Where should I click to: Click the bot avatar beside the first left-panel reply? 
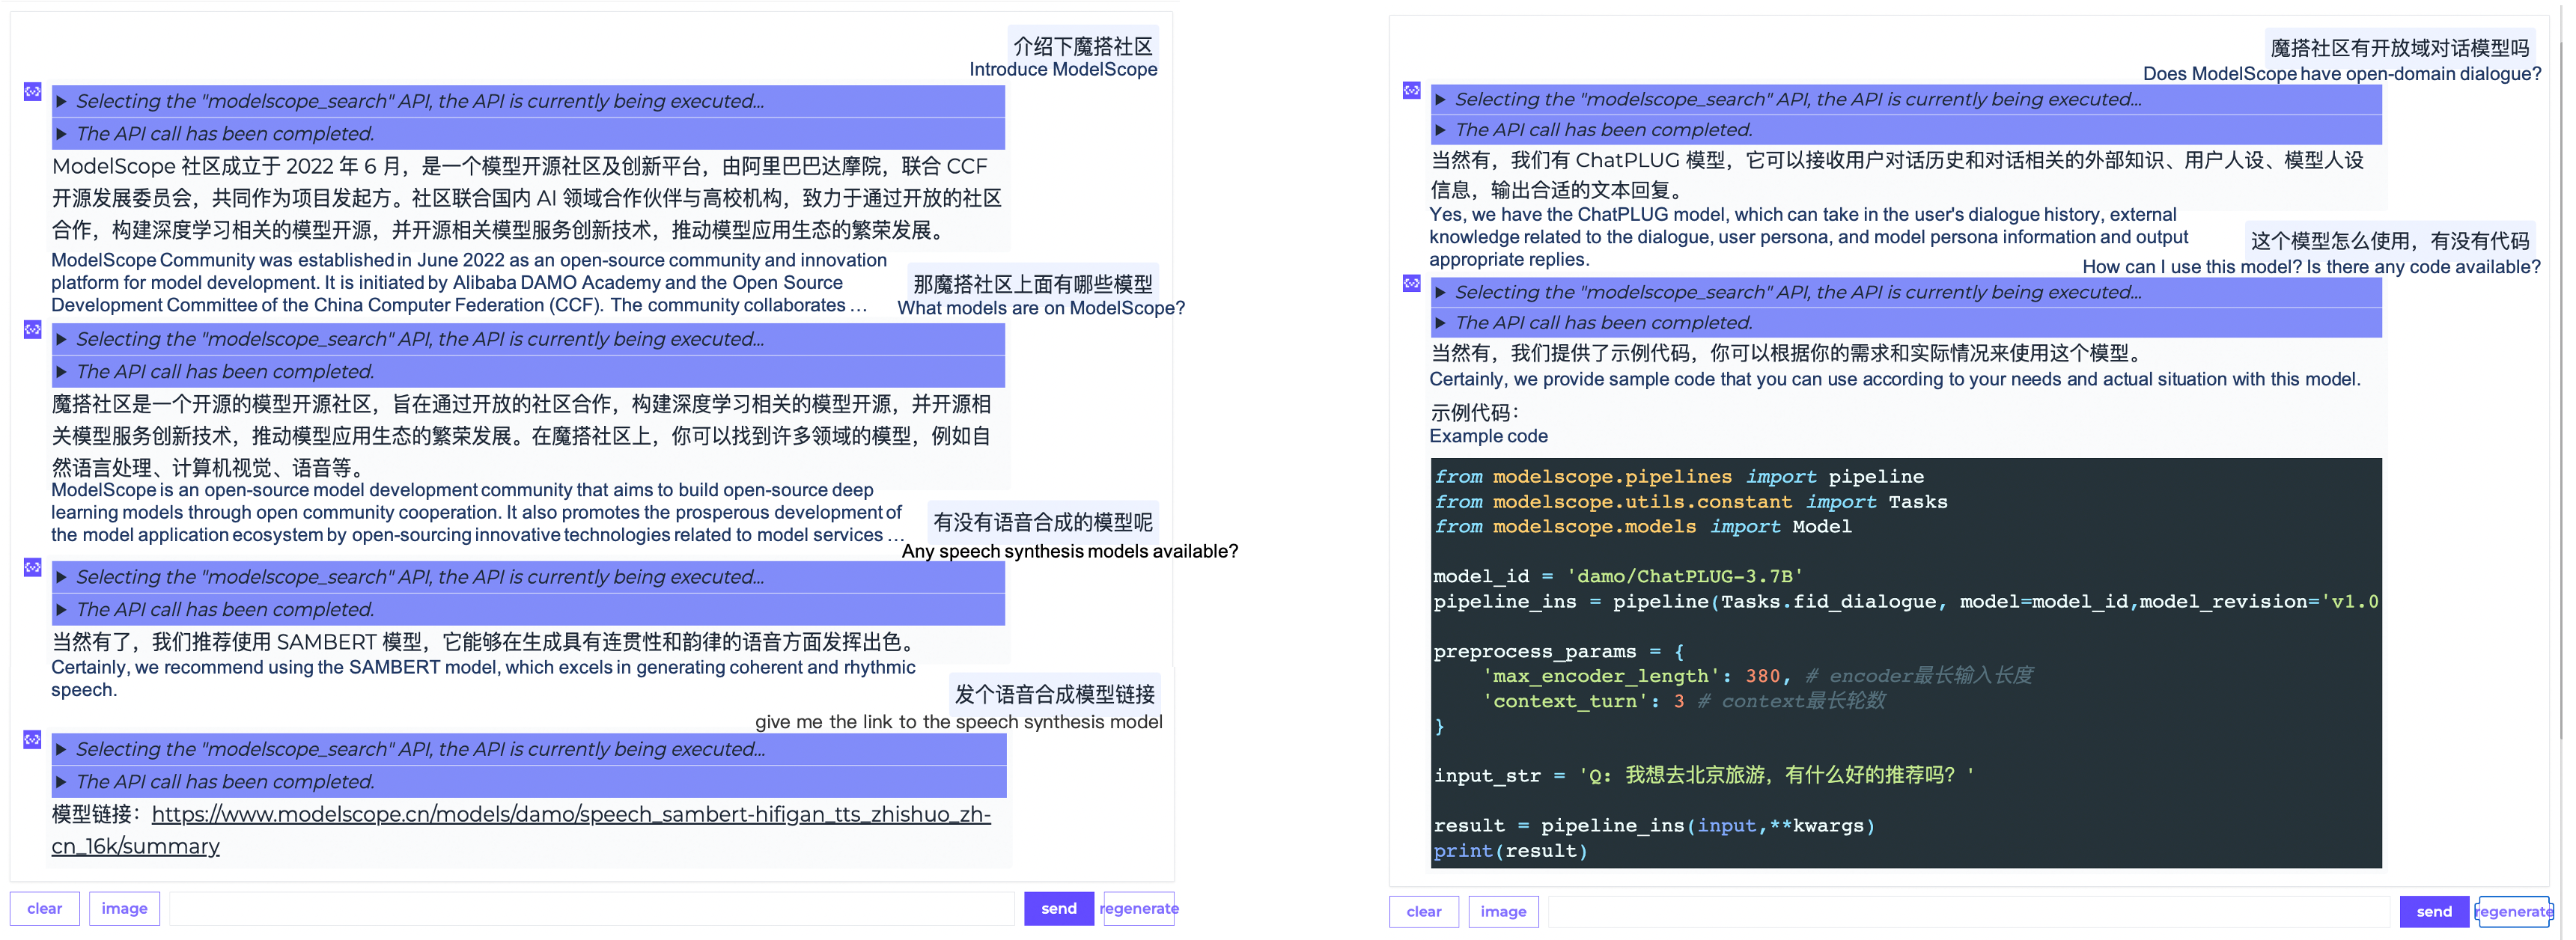(32, 92)
